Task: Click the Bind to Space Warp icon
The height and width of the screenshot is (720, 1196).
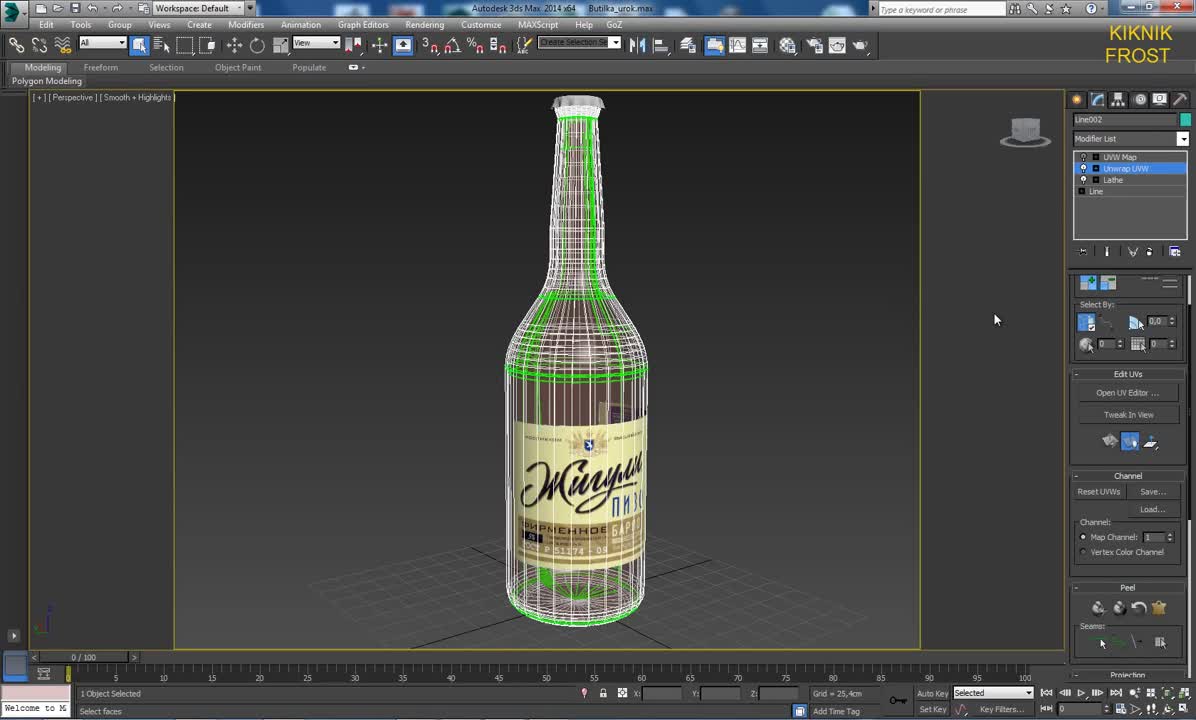Action: click(63, 46)
